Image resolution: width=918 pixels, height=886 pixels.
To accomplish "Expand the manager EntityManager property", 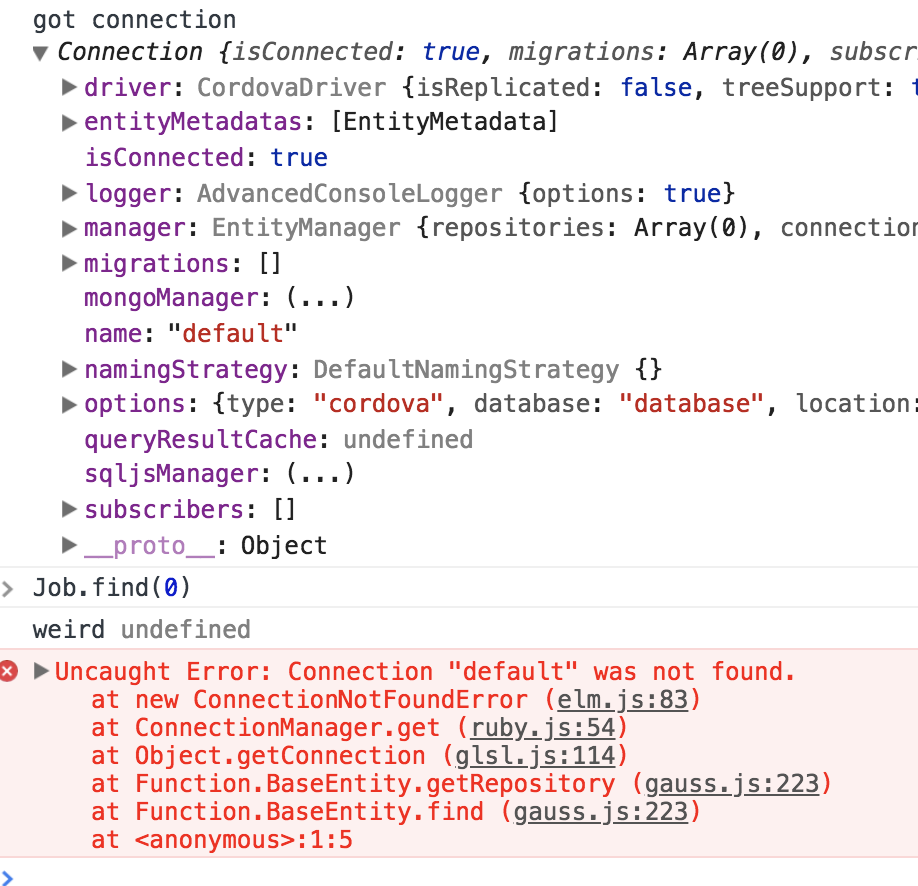I will [69, 228].
